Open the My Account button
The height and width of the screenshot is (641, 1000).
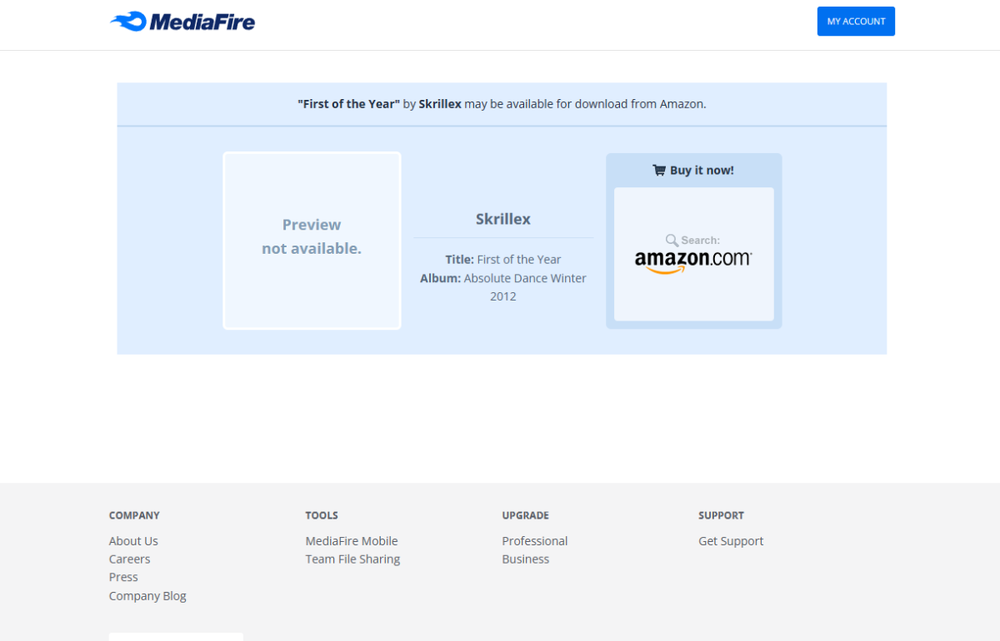(x=855, y=21)
